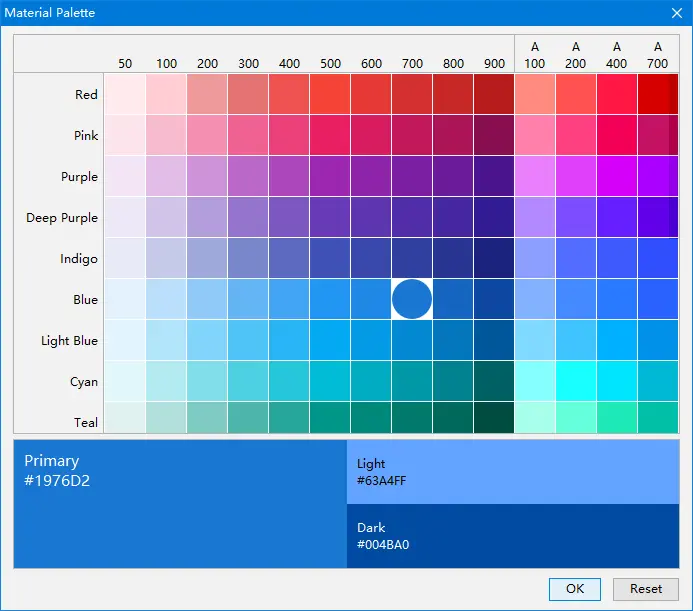Click the Dark #004BA0 preview panel

coord(513,536)
